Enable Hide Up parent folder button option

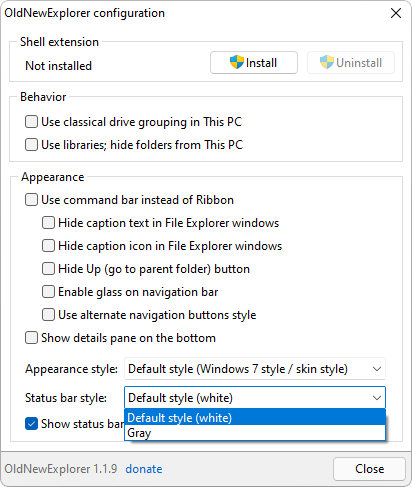click(x=48, y=269)
